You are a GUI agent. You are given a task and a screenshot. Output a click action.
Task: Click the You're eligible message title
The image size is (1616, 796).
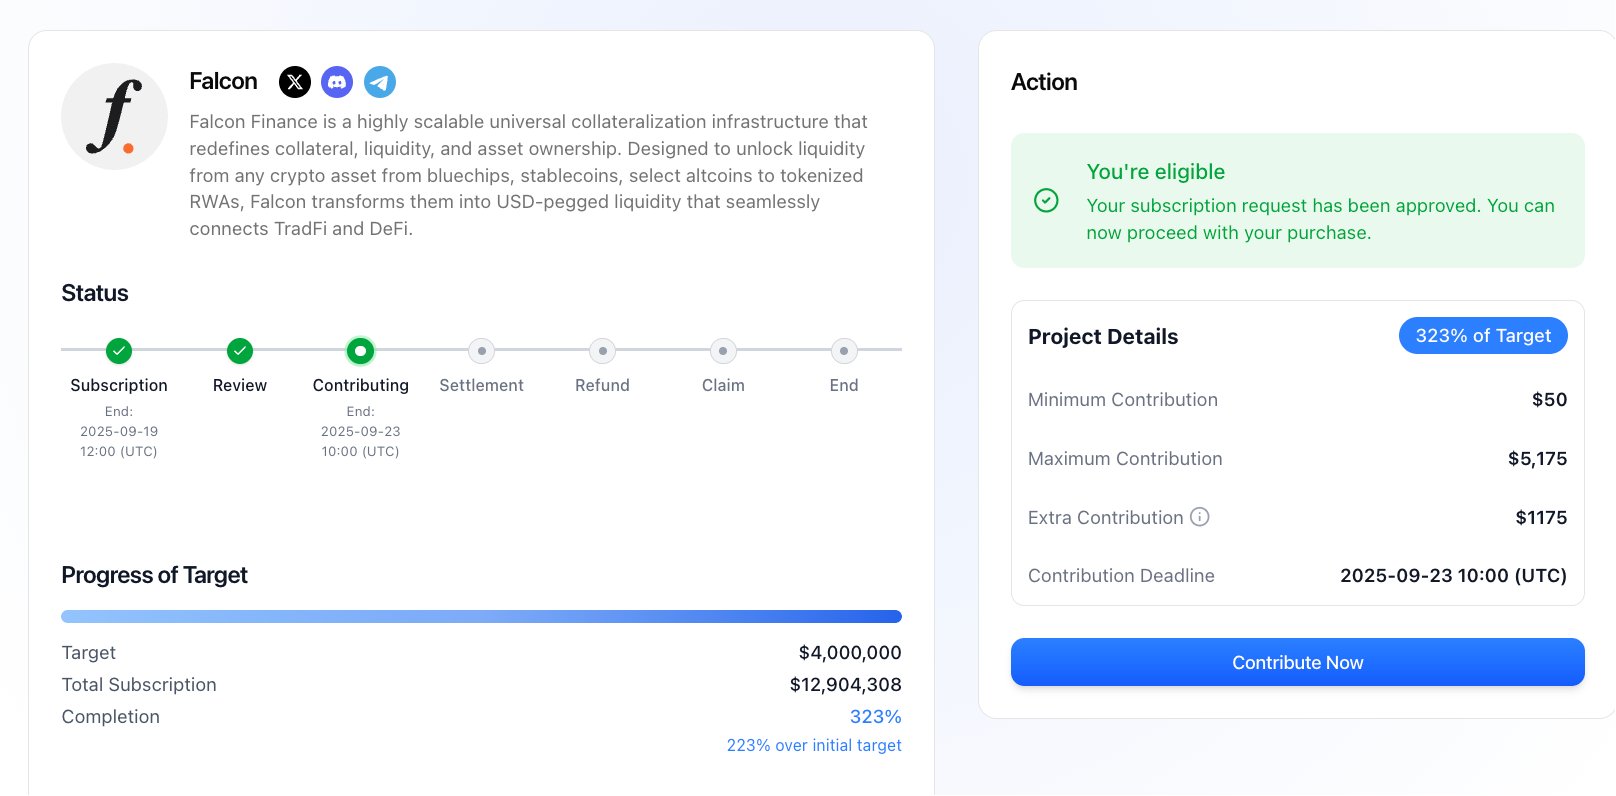point(1155,171)
